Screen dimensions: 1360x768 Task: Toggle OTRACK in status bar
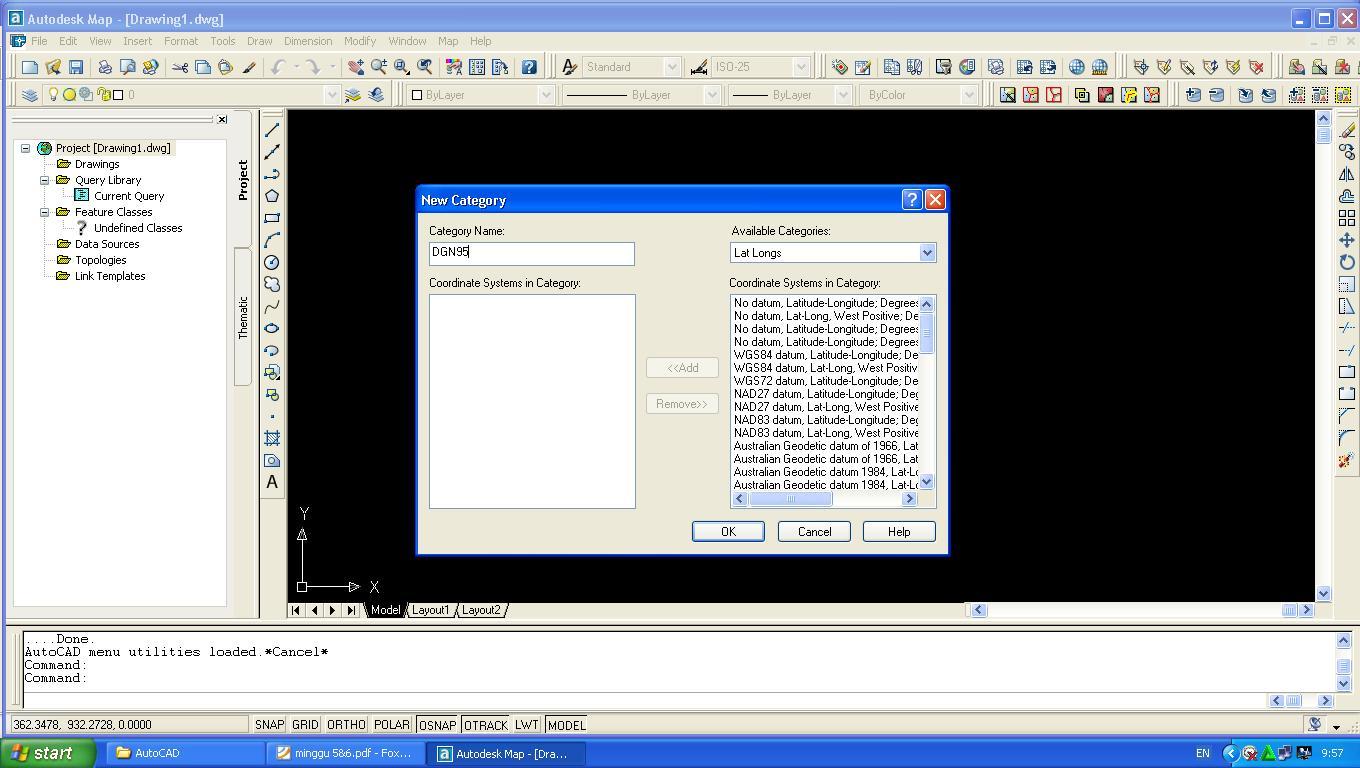486,725
